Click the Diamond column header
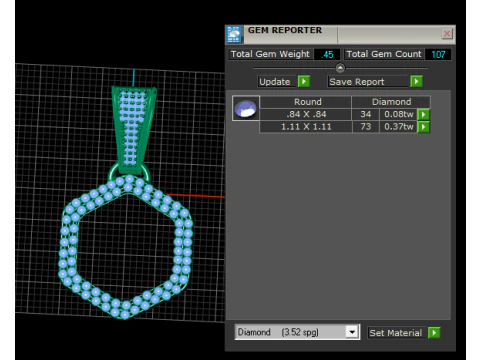The image size is (480, 360). [x=391, y=102]
